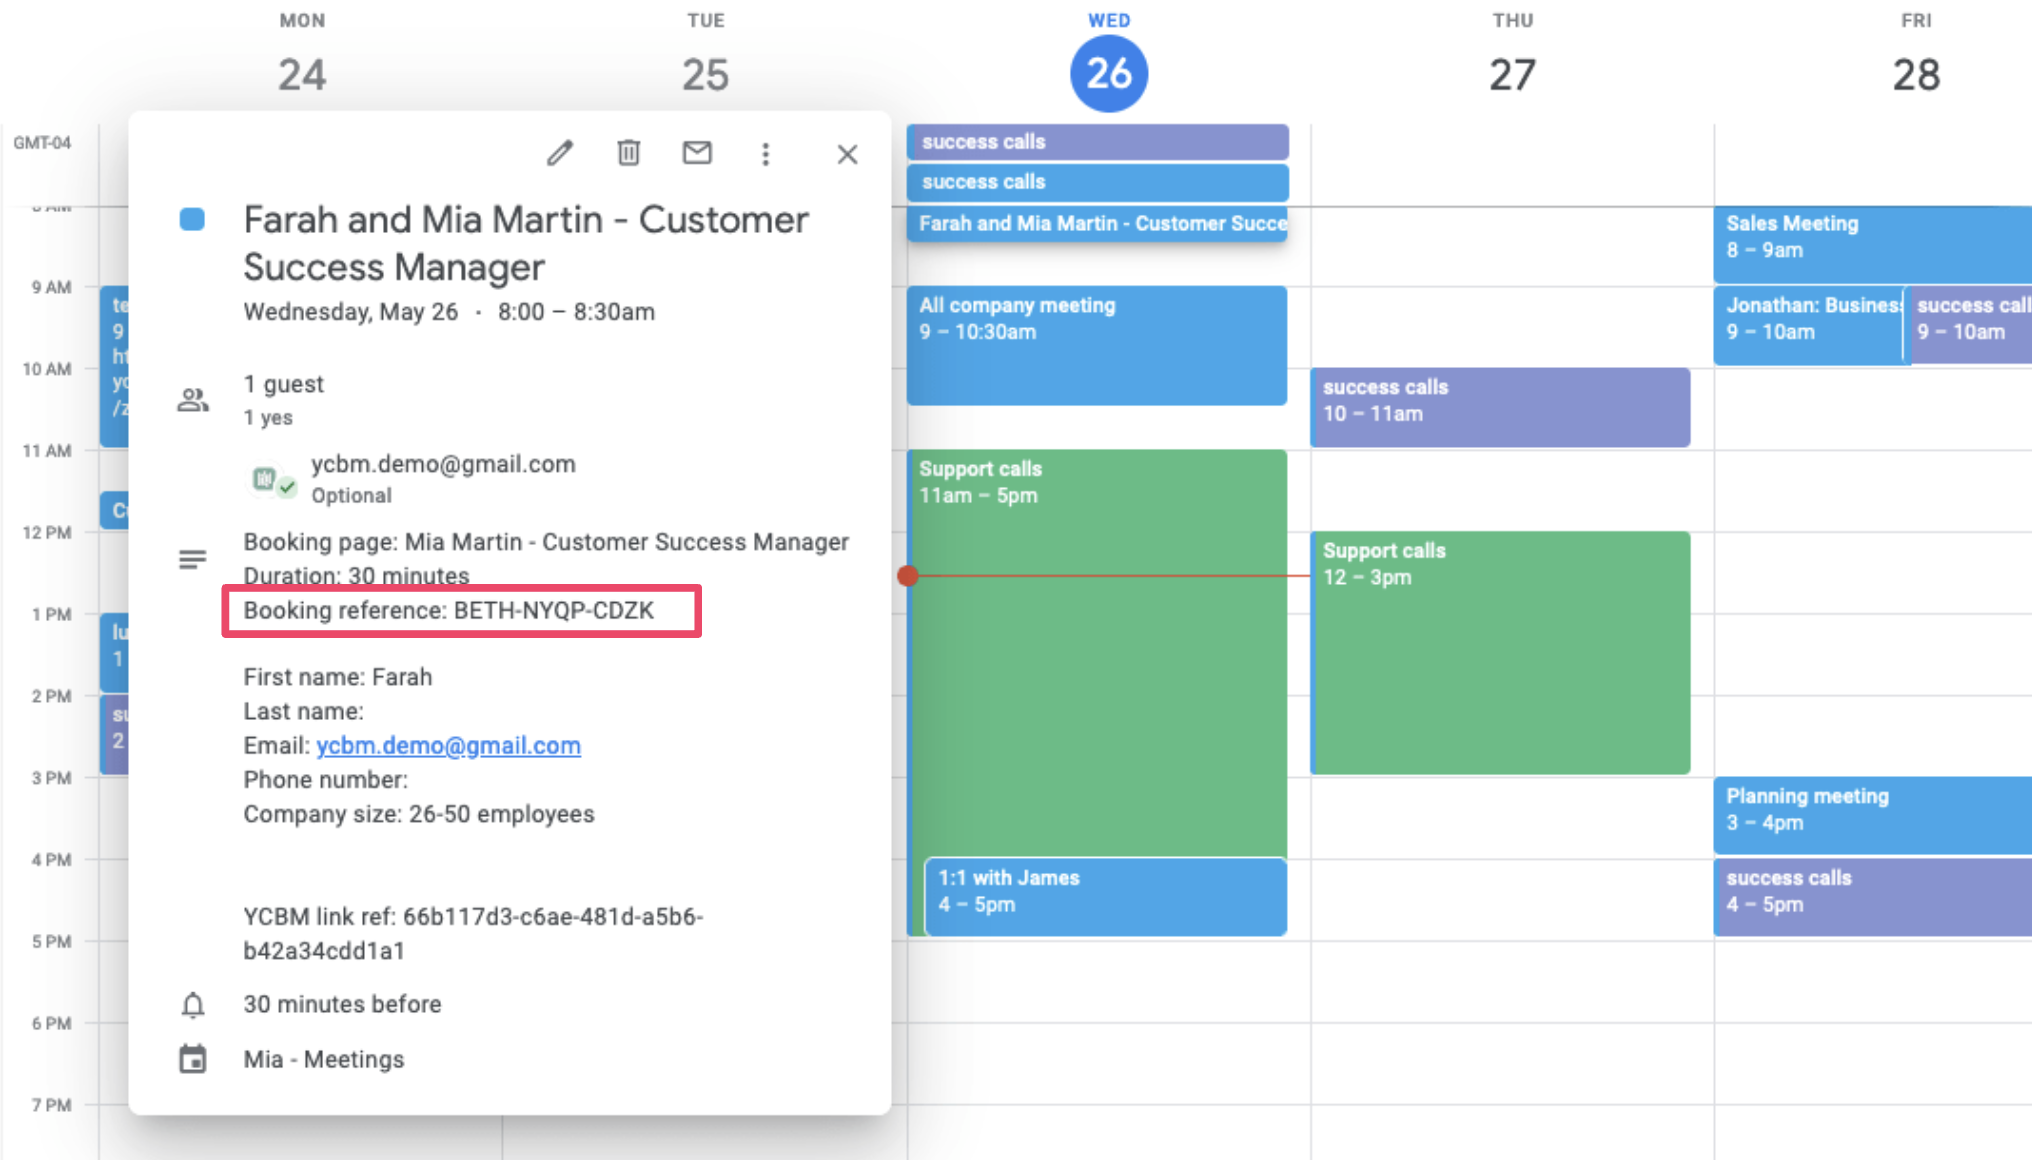
Task: Click the notification bell icon
Action: [x=193, y=1004]
